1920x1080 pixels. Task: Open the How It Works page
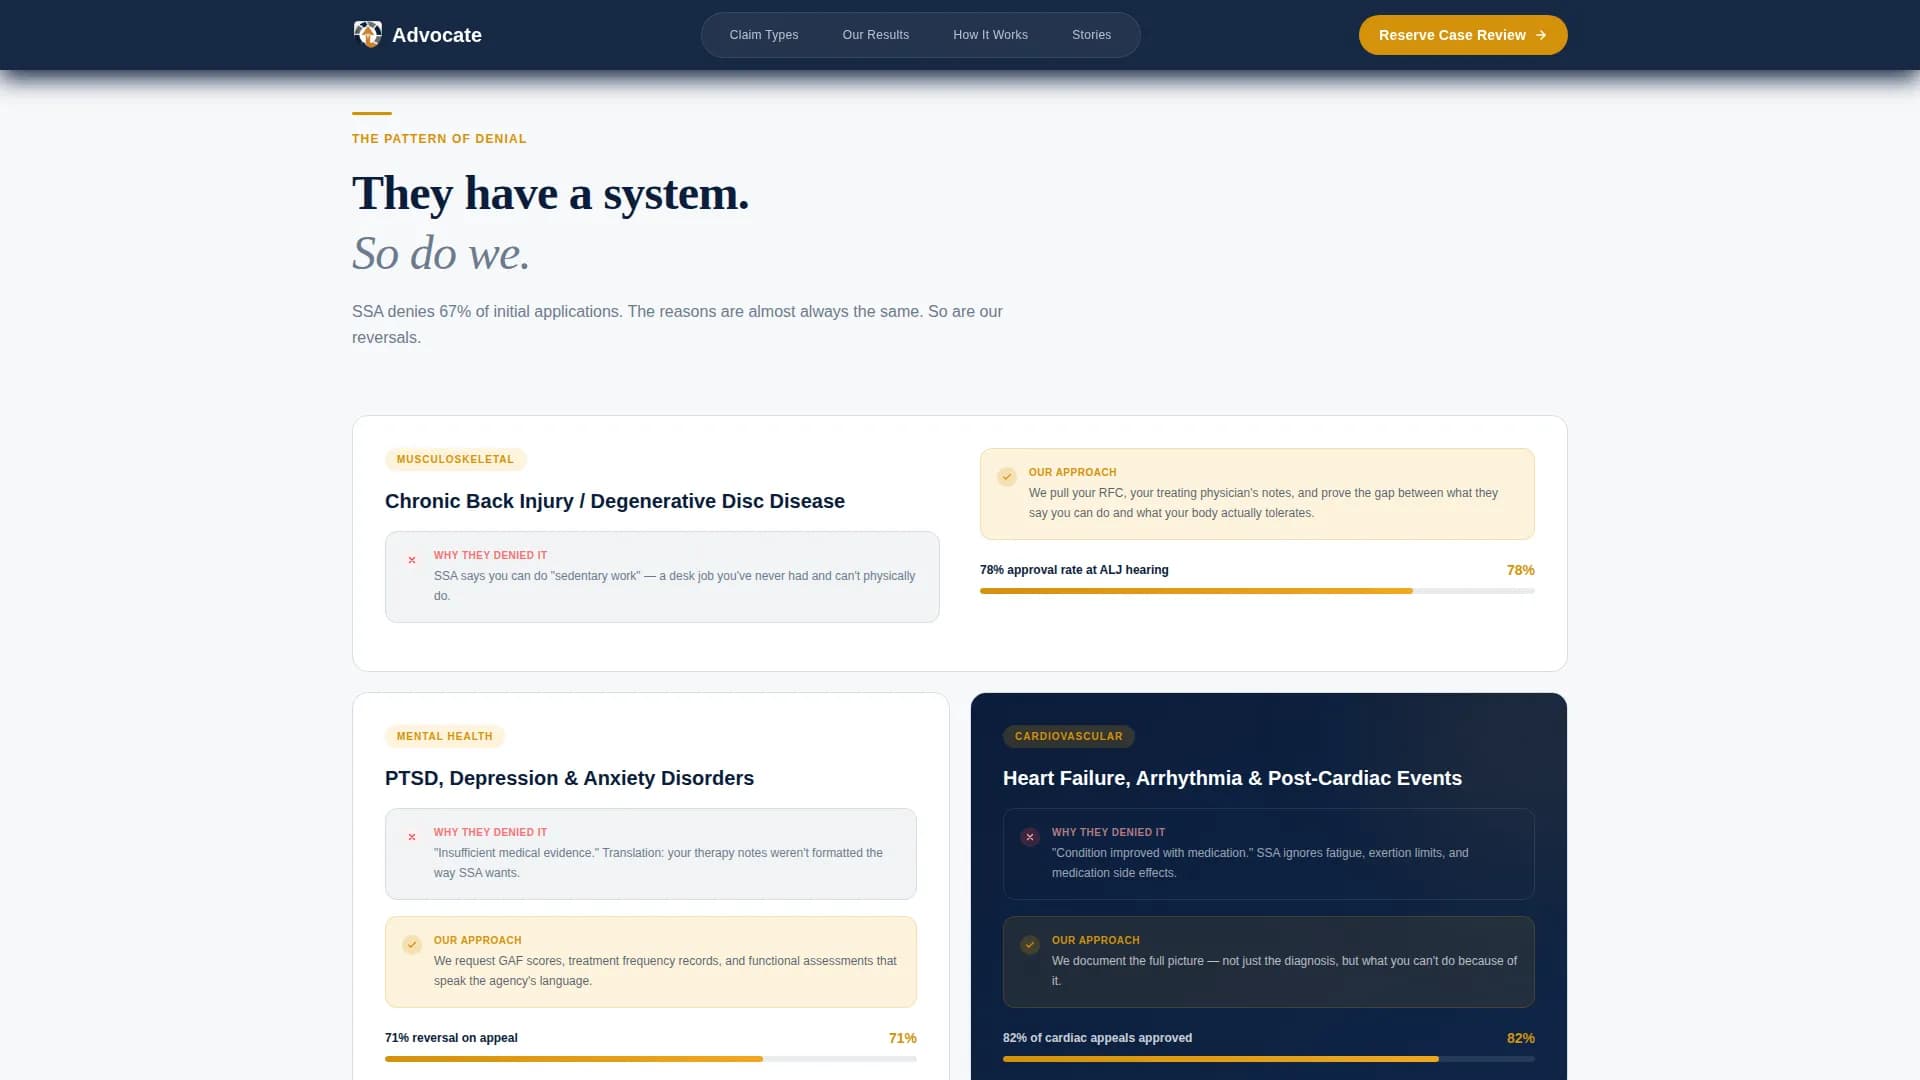990,34
